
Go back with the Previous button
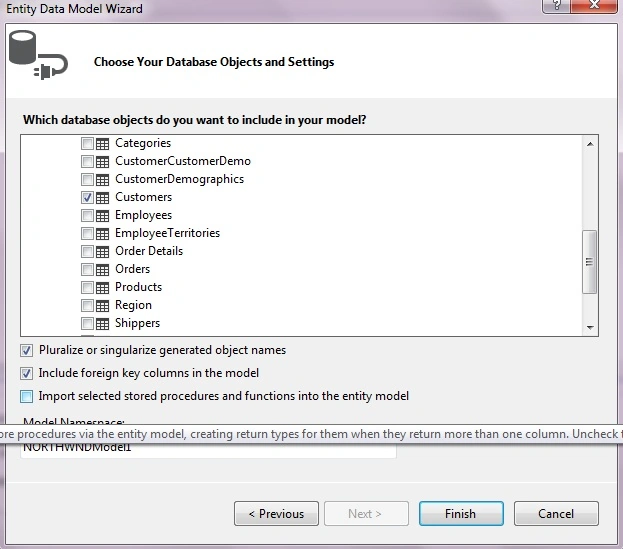pos(277,514)
